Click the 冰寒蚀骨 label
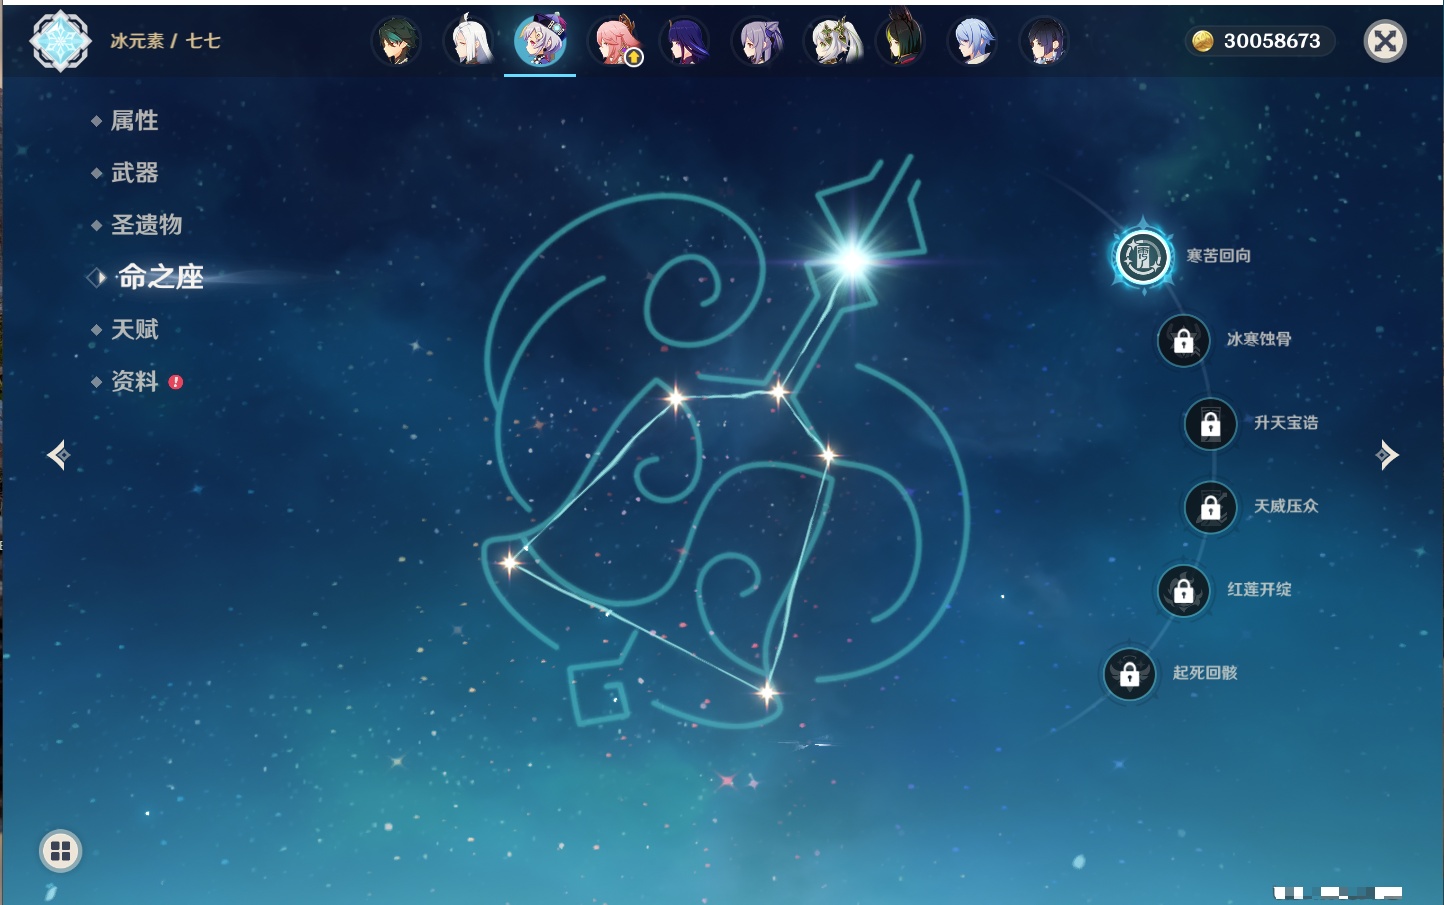Screen dimensions: 1444x905 [x=1259, y=339]
